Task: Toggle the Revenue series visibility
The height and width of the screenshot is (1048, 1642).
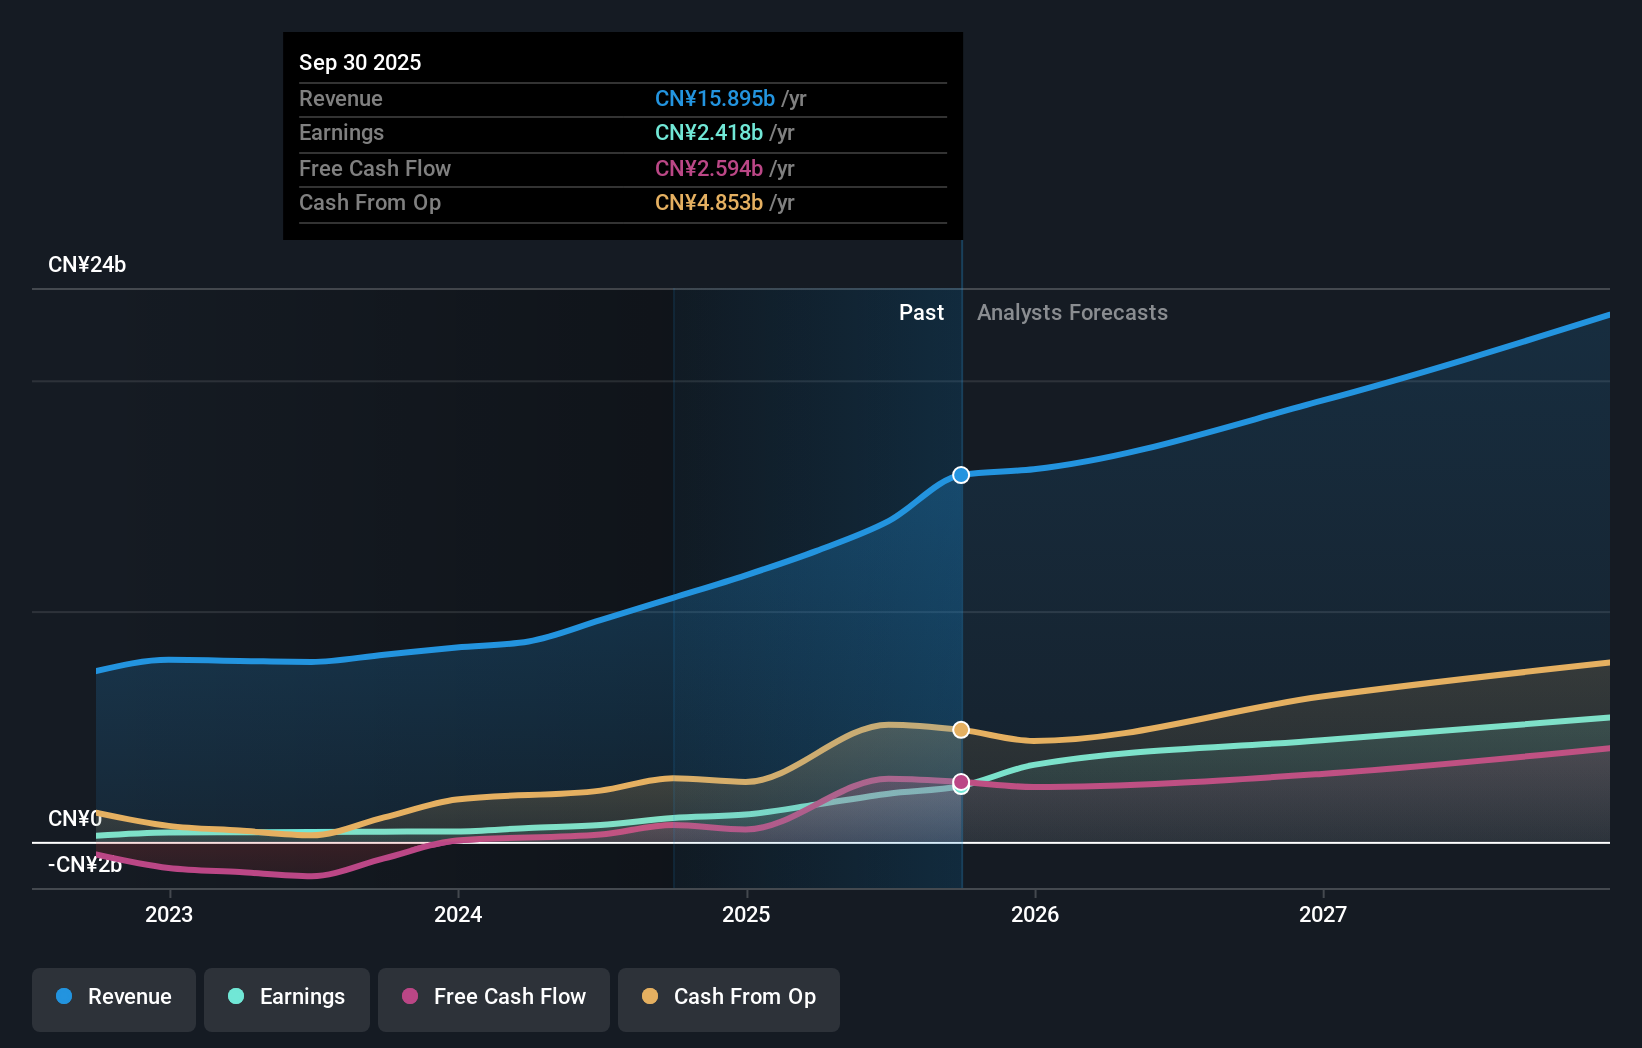Action: click(113, 997)
